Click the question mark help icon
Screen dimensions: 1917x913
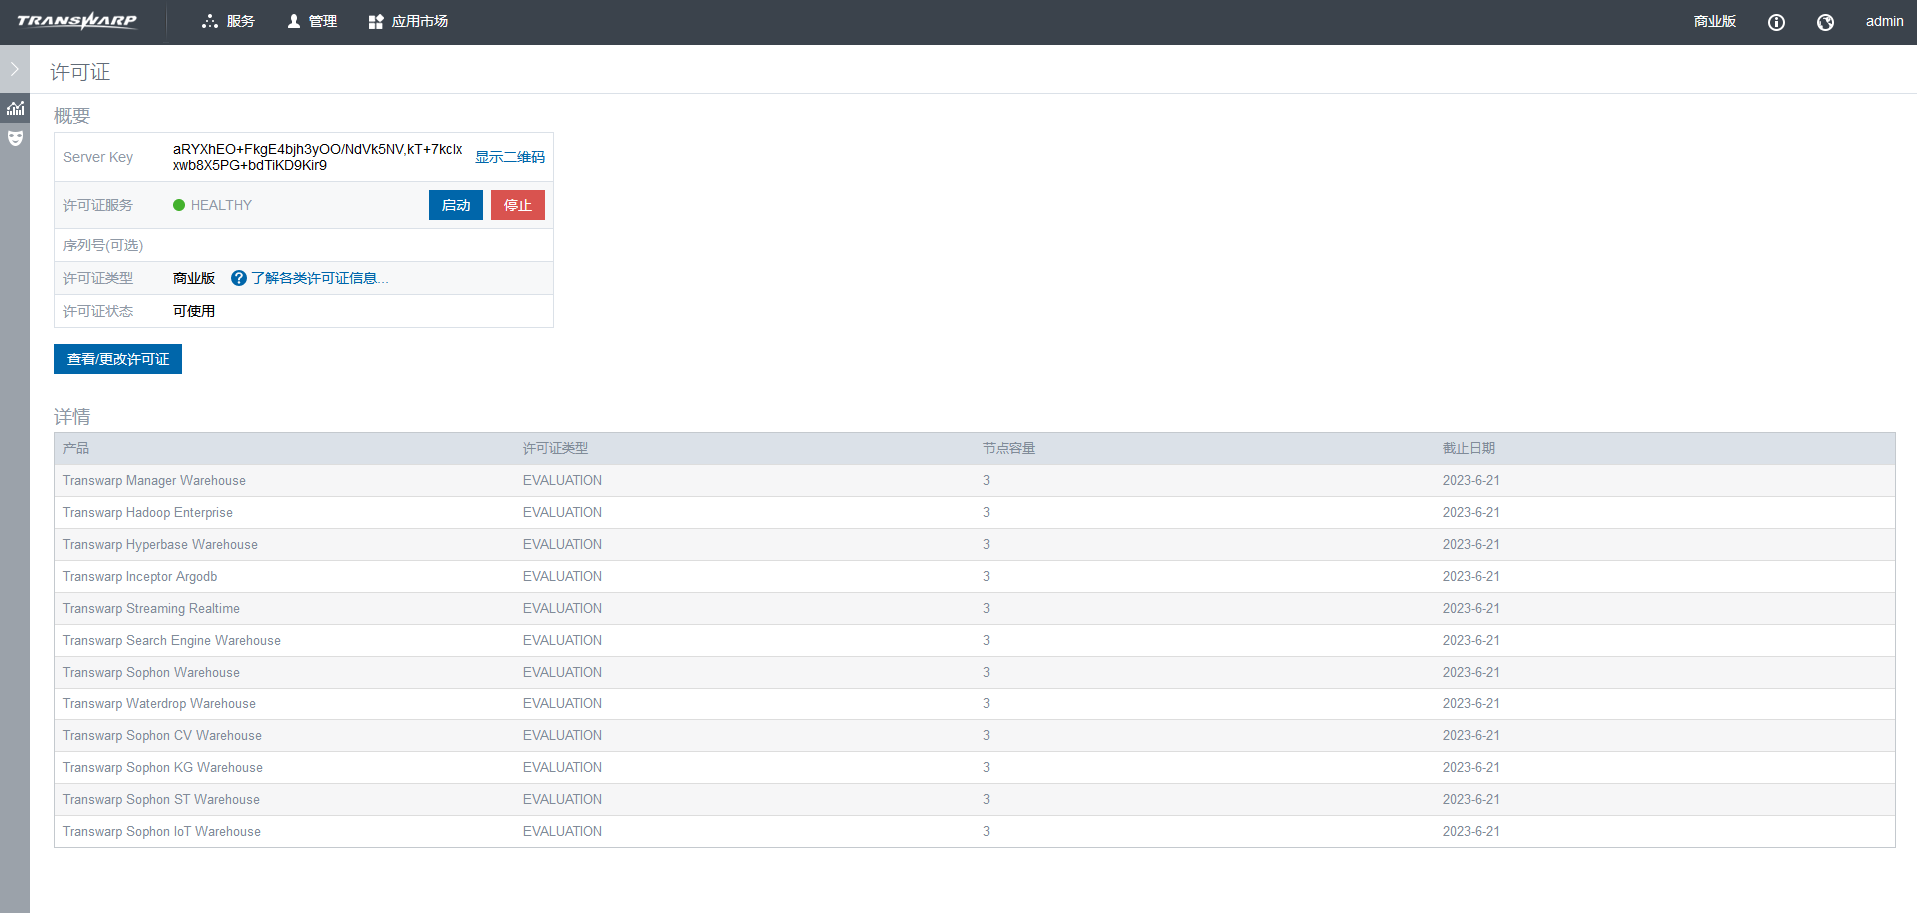point(238,278)
